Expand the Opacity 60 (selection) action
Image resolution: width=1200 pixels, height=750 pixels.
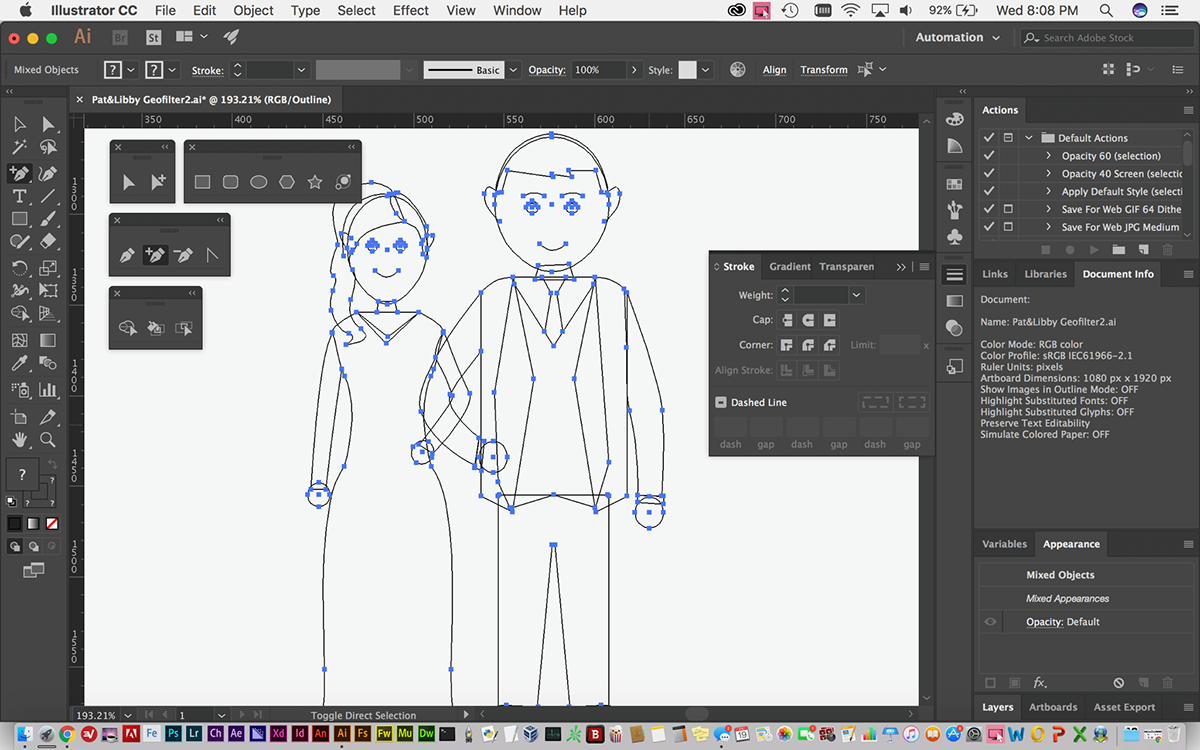1048,156
